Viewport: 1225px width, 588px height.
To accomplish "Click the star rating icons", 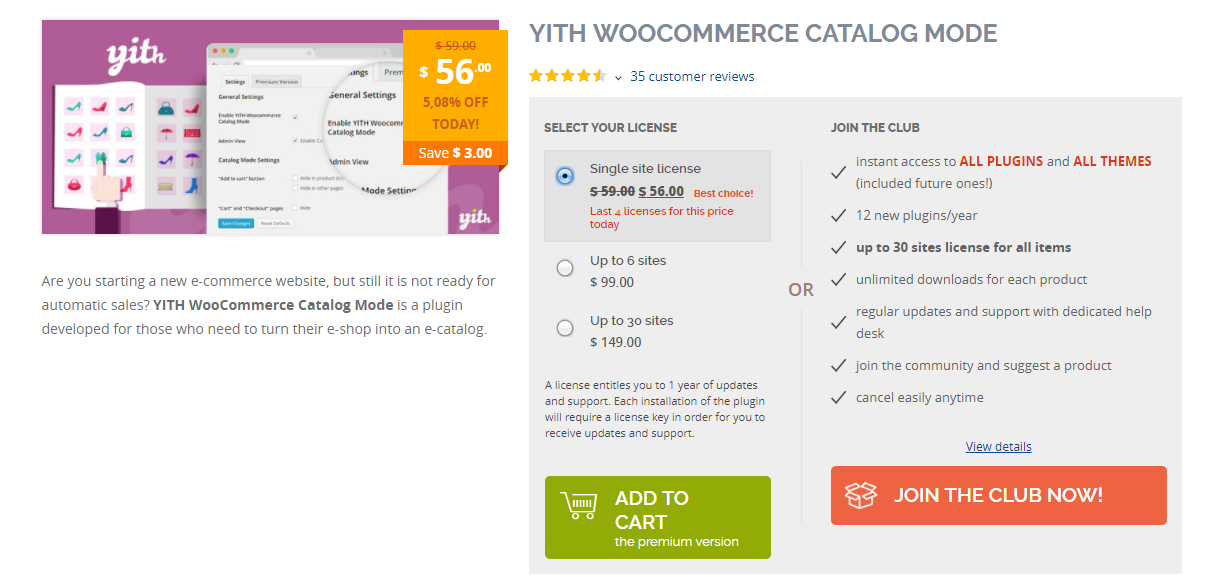I will coord(567,76).
